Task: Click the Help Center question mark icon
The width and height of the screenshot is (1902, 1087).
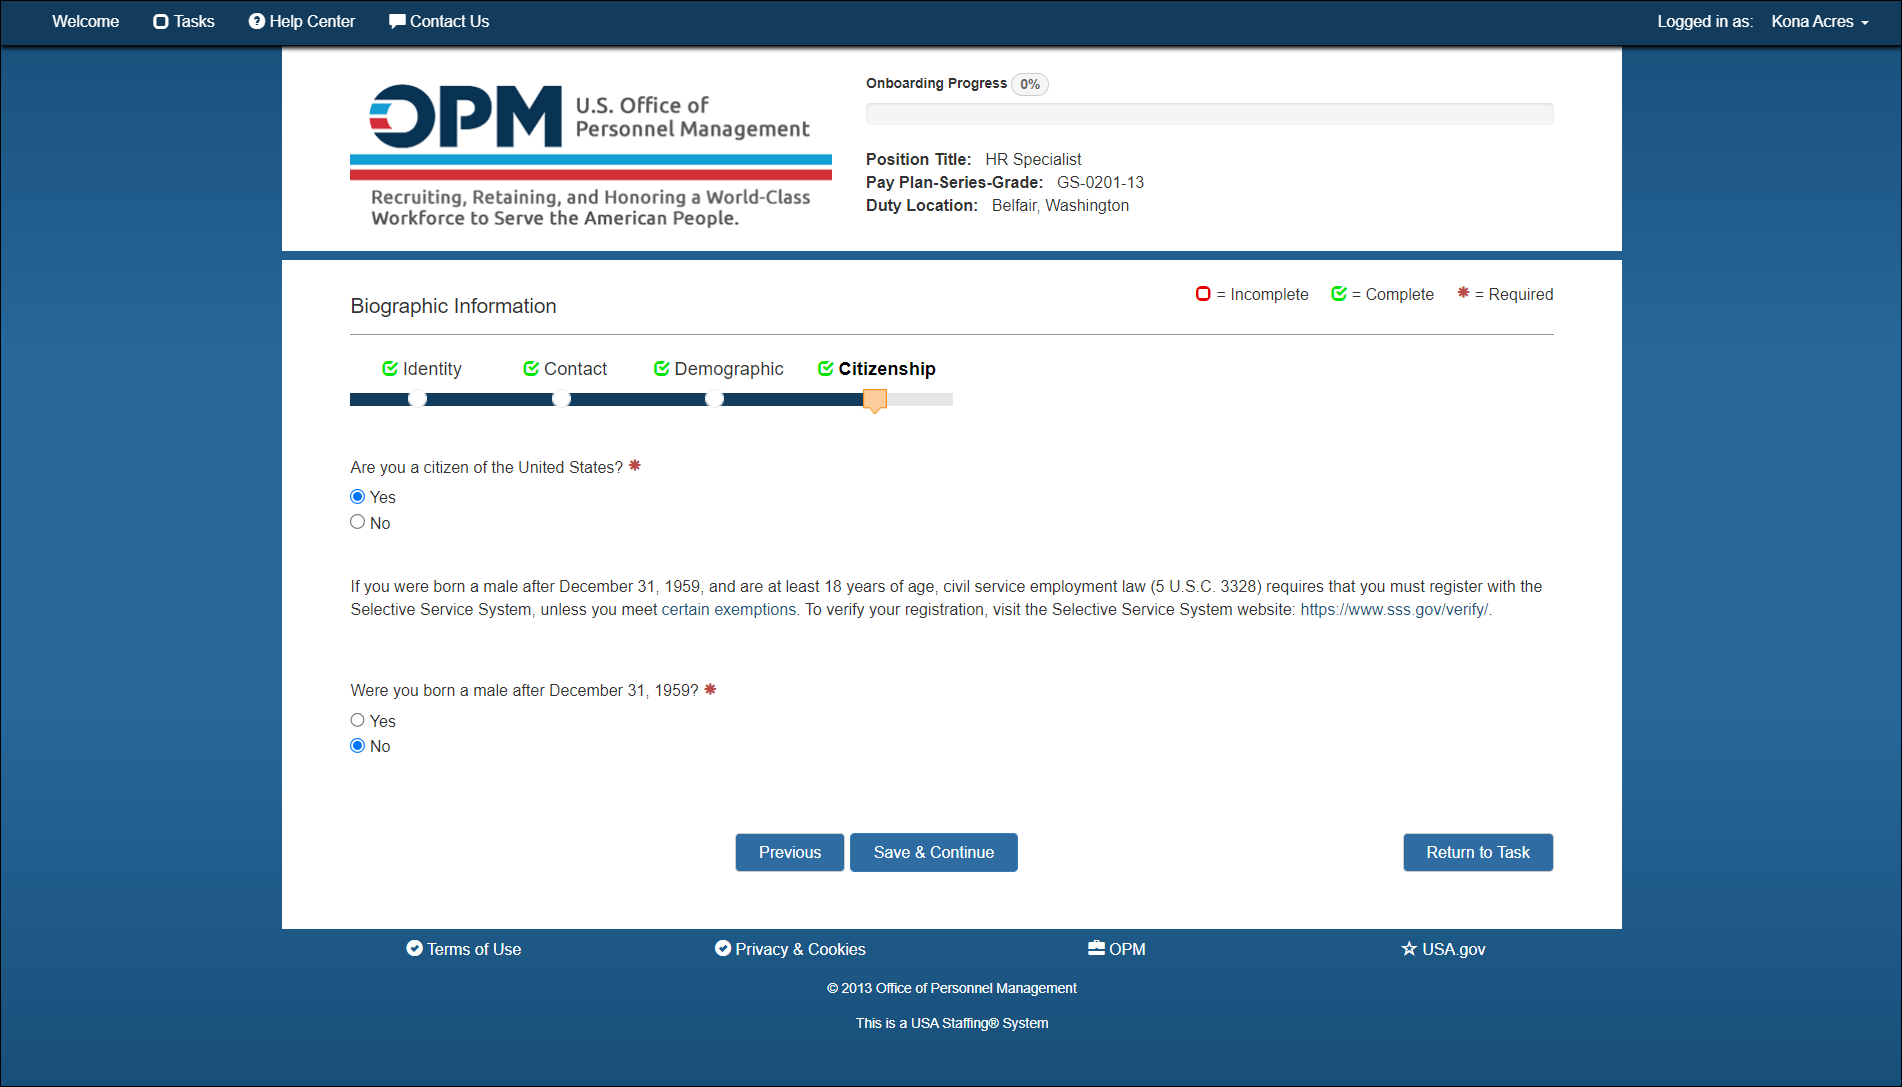Action: coord(257,22)
